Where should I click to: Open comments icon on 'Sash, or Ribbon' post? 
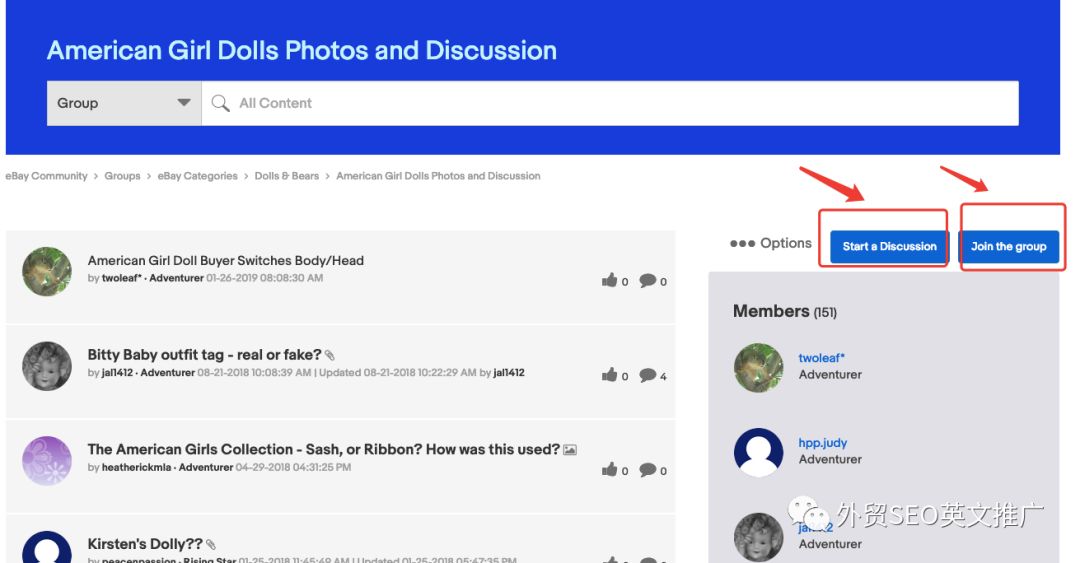coord(647,469)
